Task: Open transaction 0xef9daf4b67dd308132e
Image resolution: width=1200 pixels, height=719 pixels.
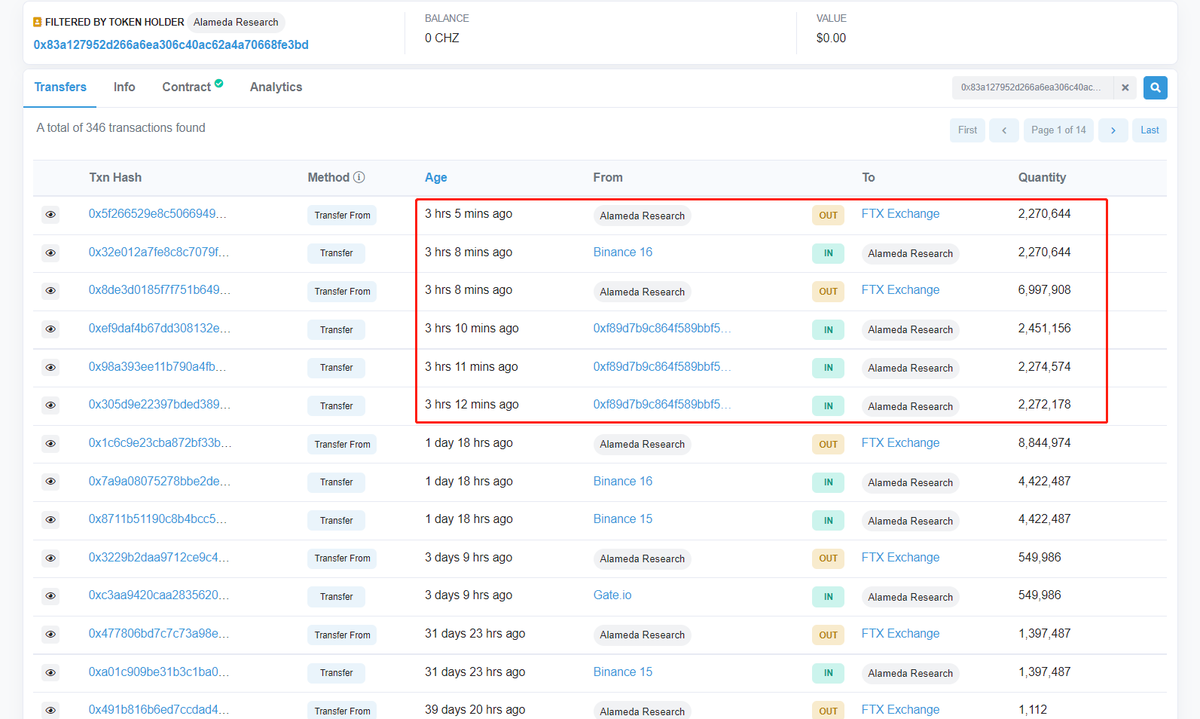Action: coord(159,328)
